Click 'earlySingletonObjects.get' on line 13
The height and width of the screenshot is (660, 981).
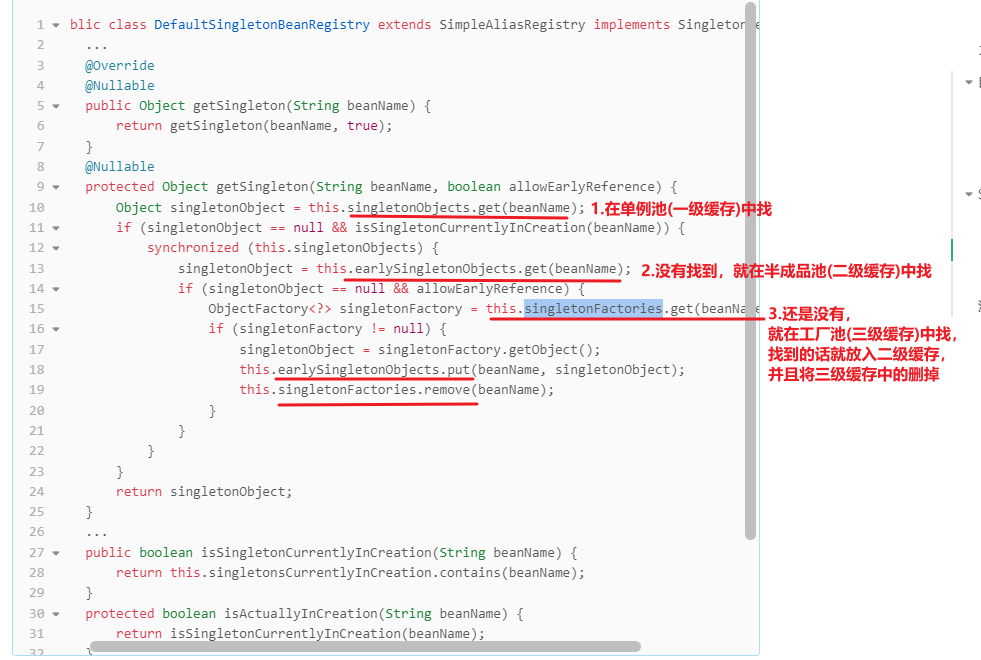(x=451, y=268)
